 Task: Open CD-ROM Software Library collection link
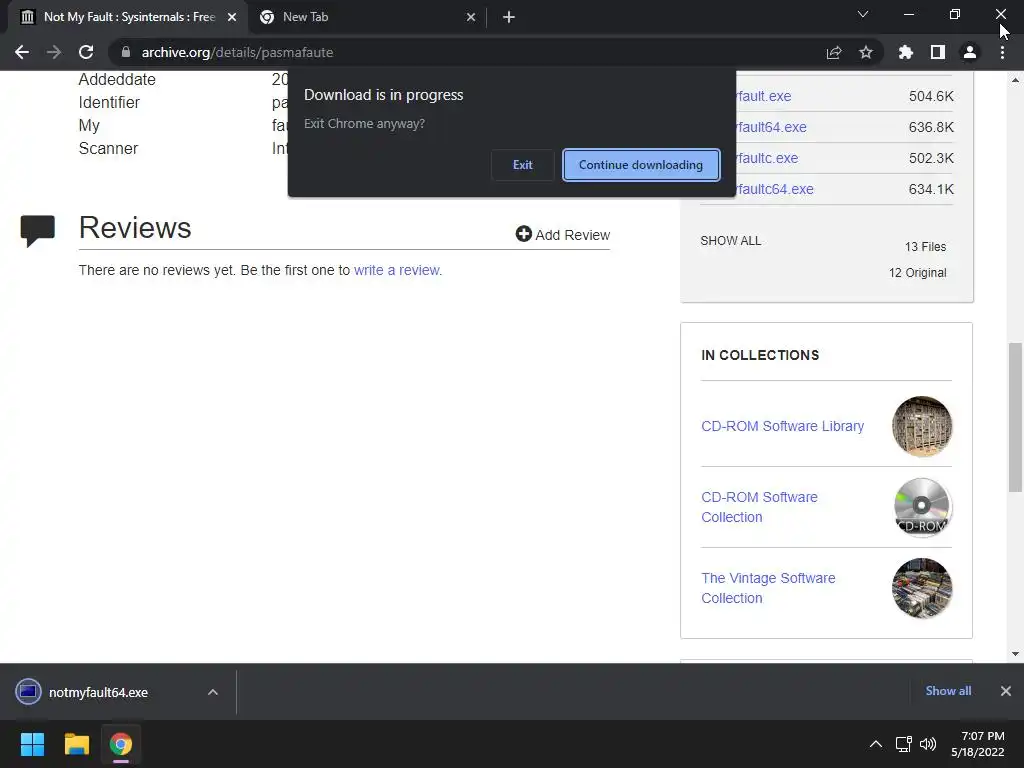point(782,426)
